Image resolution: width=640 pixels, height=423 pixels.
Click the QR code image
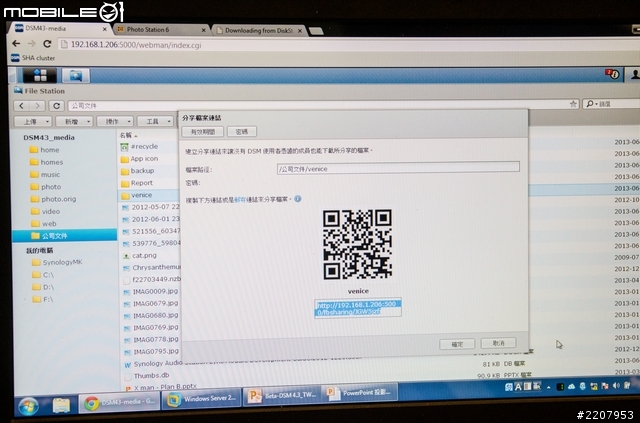click(x=358, y=244)
